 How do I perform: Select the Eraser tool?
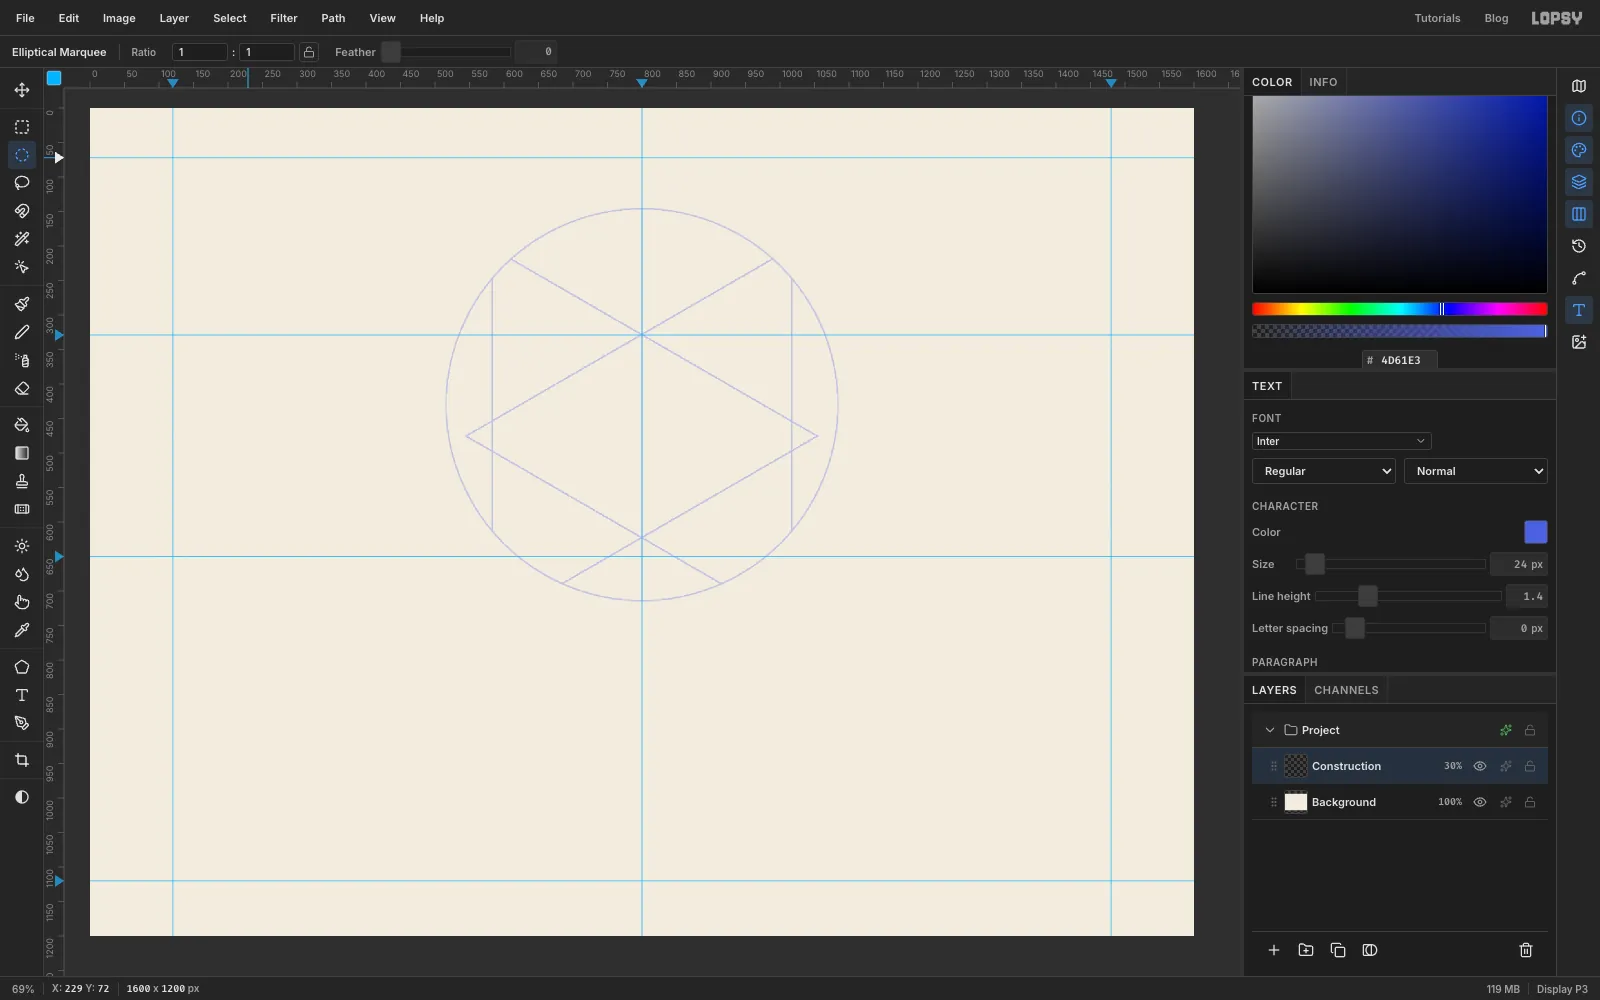click(x=22, y=388)
